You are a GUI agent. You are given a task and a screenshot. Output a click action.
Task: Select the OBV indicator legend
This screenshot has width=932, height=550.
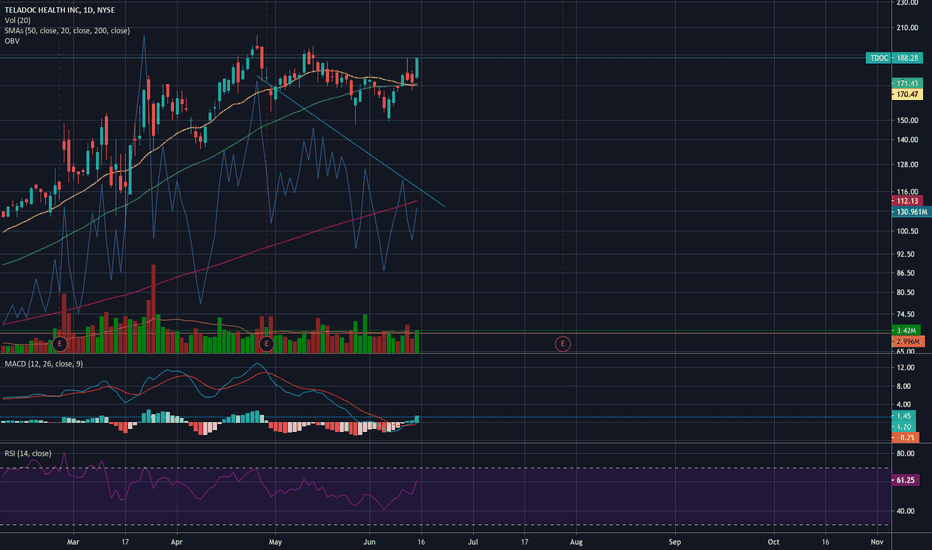coord(12,41)
